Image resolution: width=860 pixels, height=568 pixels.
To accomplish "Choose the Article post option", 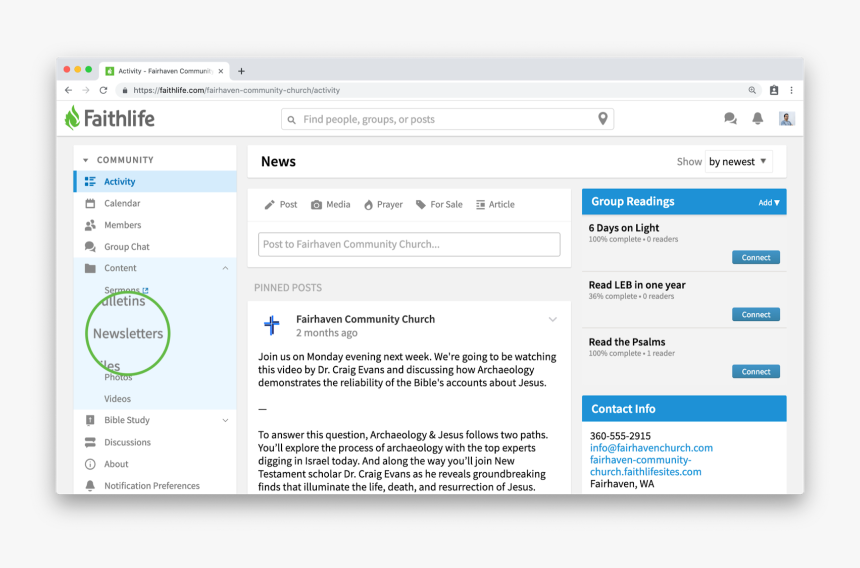I will (x=495, y=205).
